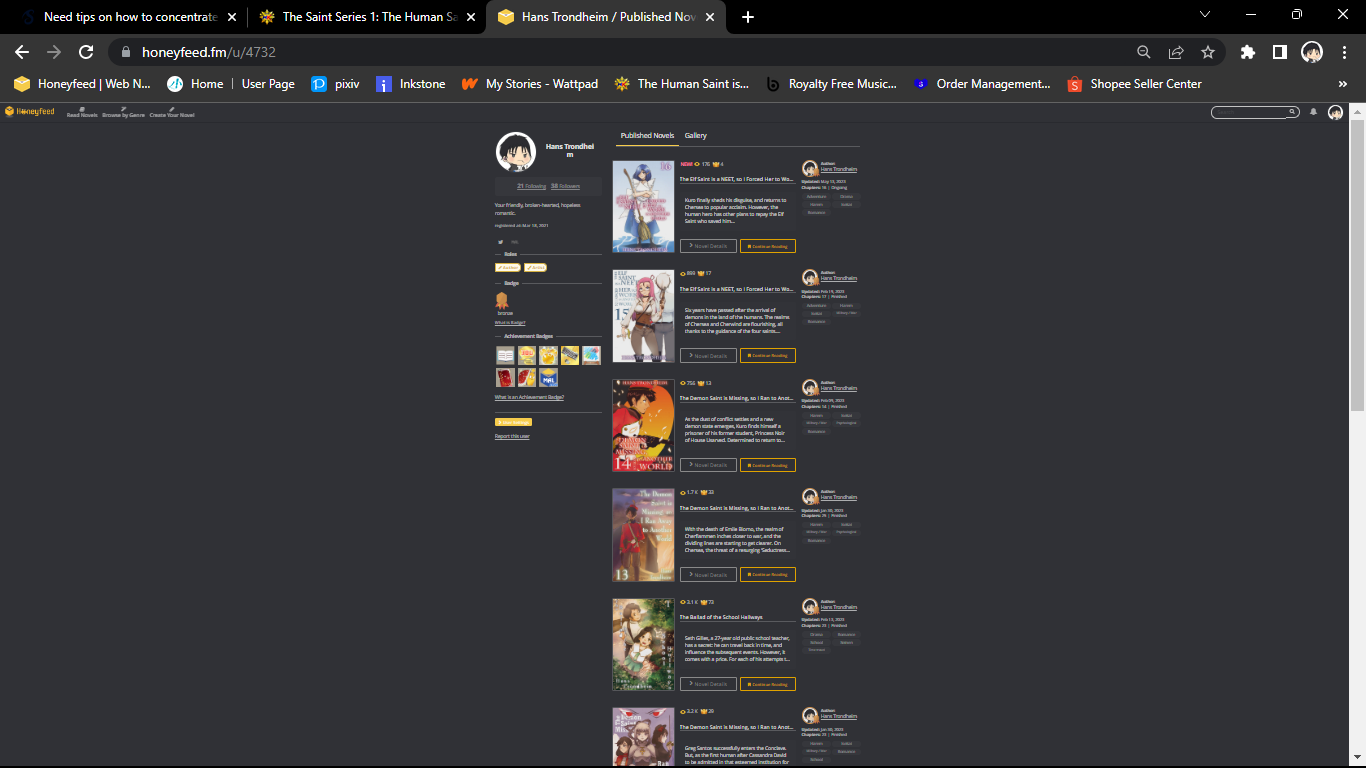This screenshot has height=768, width=1366.
Task: Open the Chrome extensions puzzle icon
Action: 1247,52
